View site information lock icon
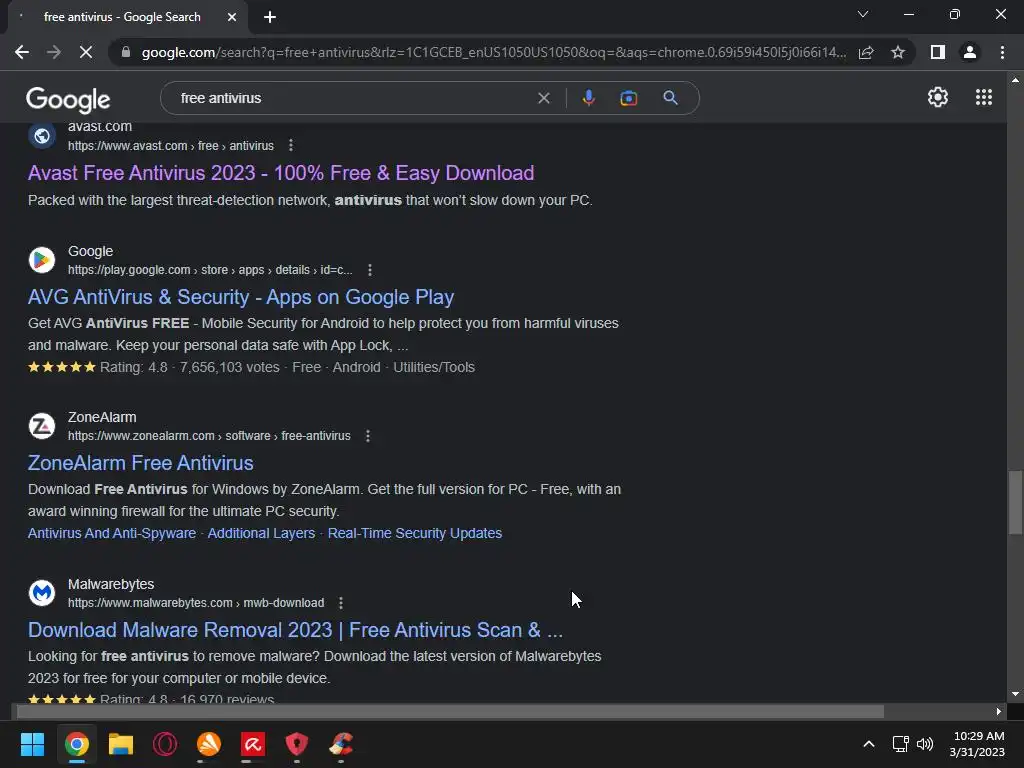This screenshot has width=1024, height=768. (126, 52)
